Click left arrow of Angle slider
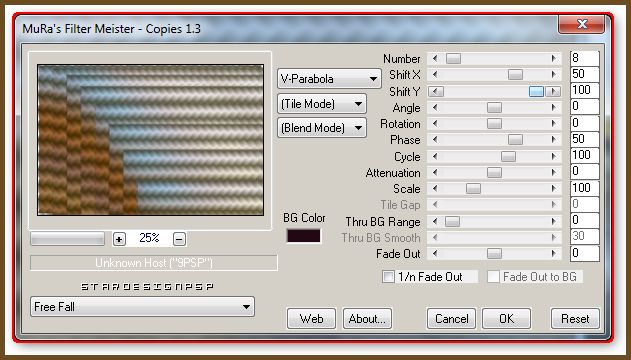Image resolution: width=631 pixels, height=360 pixels. 435,107
